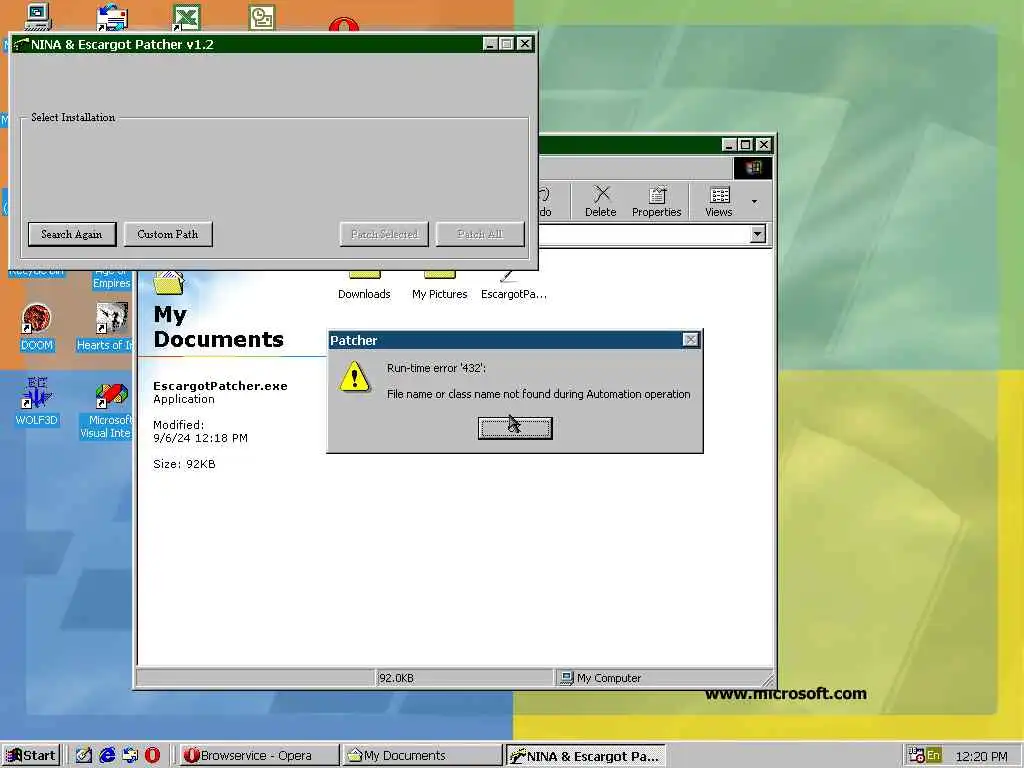
Task: Click the 92.0KB status bar entry
Action: [x=396, y=678]
